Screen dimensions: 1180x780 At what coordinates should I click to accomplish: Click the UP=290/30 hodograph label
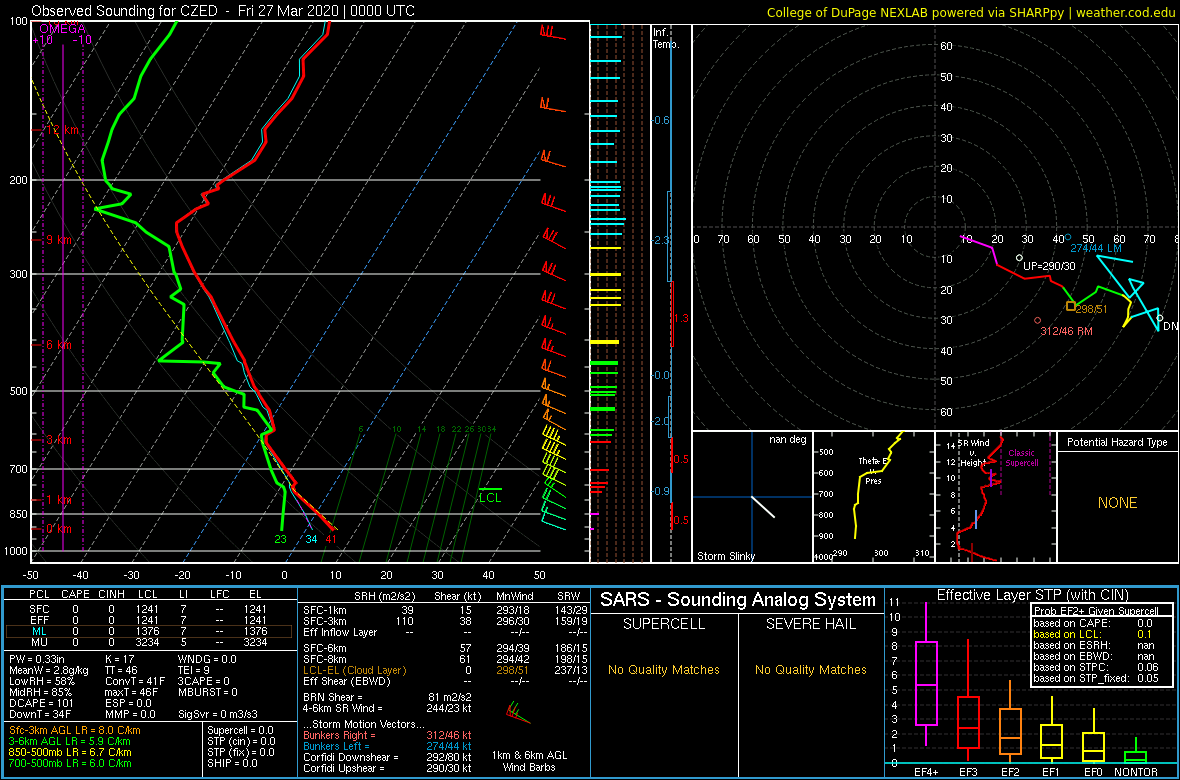tap(1048, 266)
